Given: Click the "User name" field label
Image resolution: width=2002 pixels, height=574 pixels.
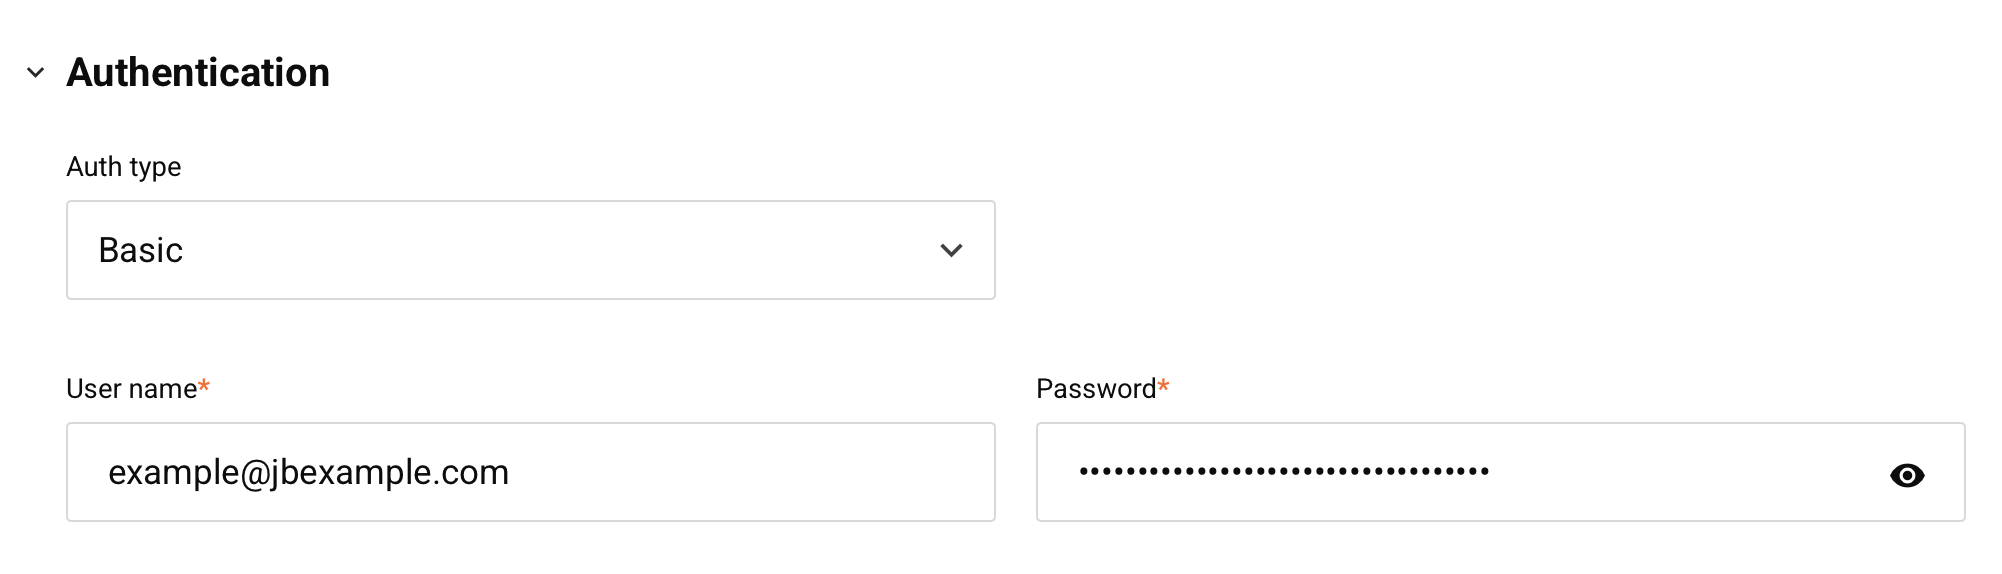Looking at the screenshot, I should coord(131,389).
